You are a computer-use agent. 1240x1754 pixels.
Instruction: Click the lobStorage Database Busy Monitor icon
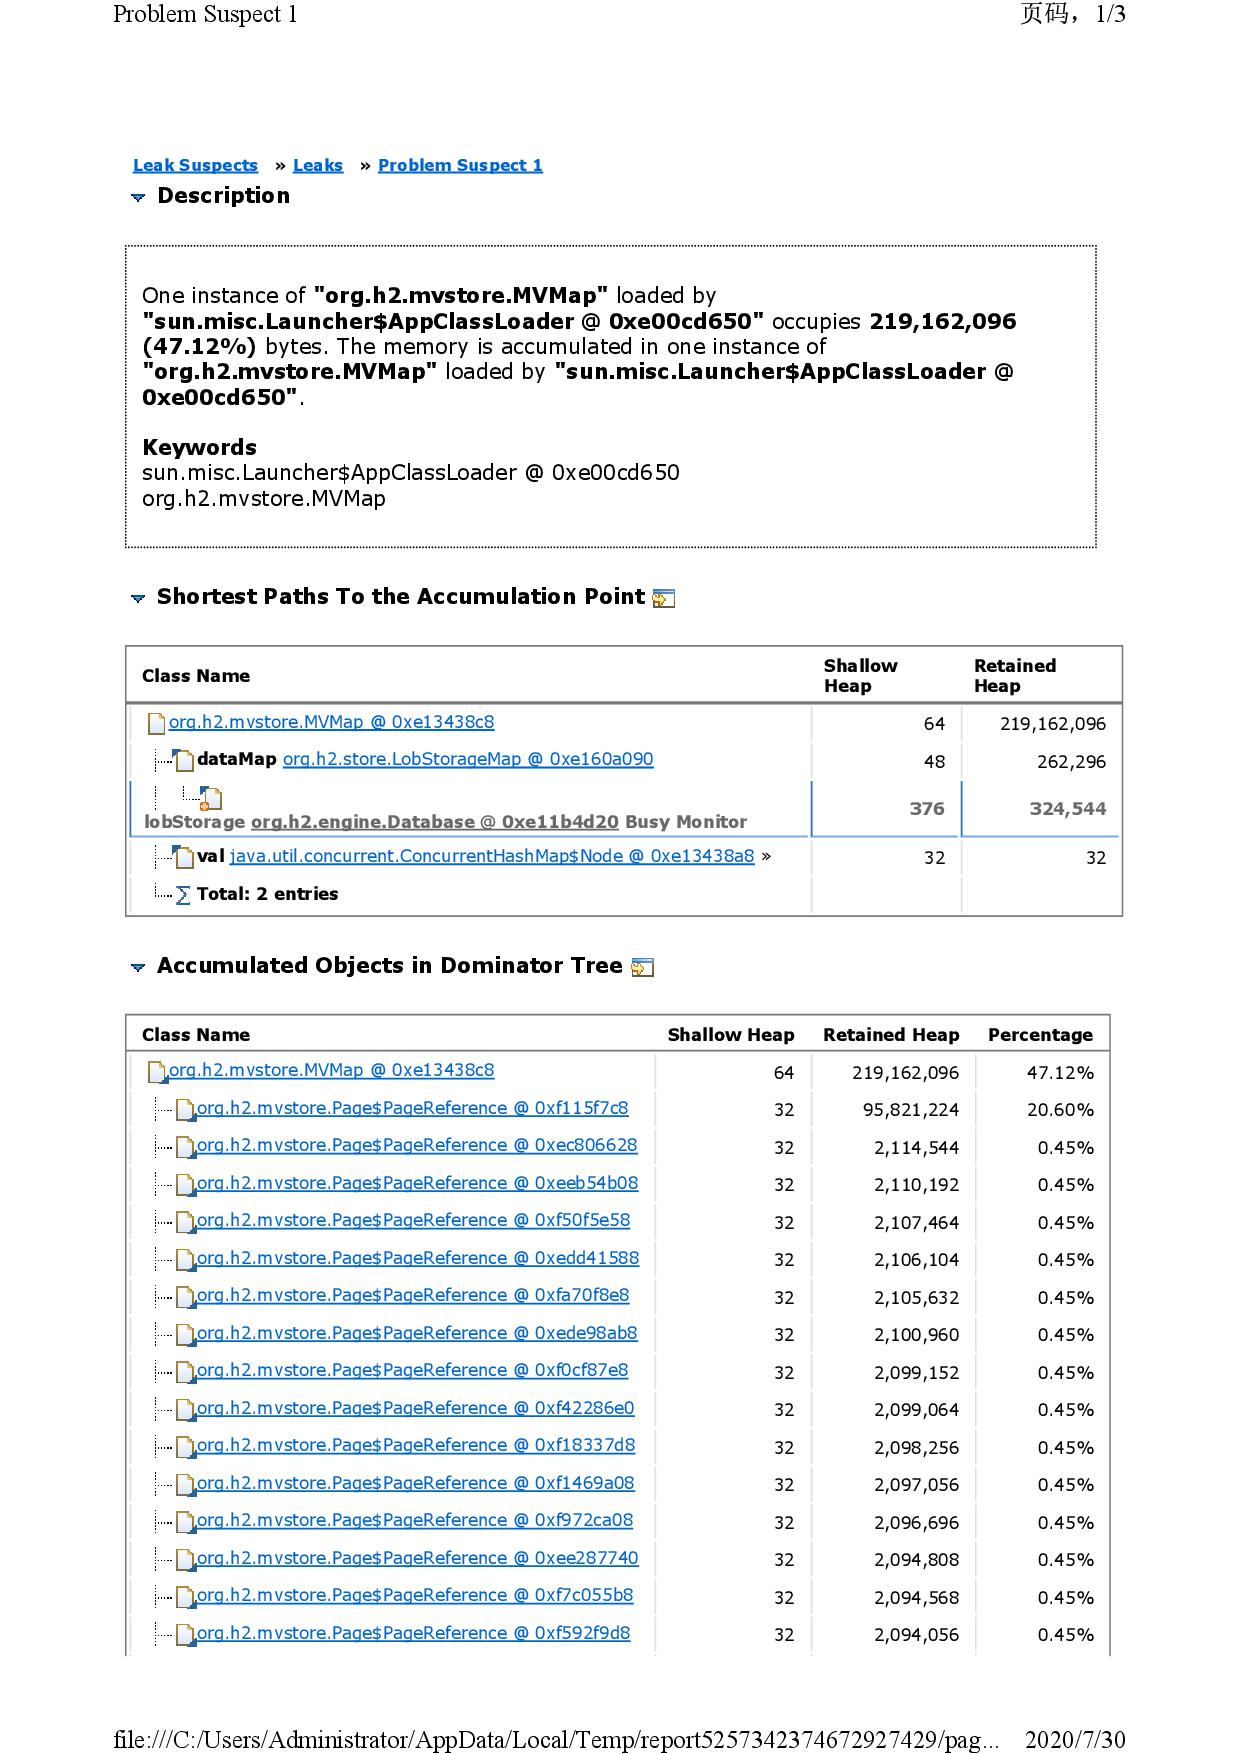[x=210, y=798]
